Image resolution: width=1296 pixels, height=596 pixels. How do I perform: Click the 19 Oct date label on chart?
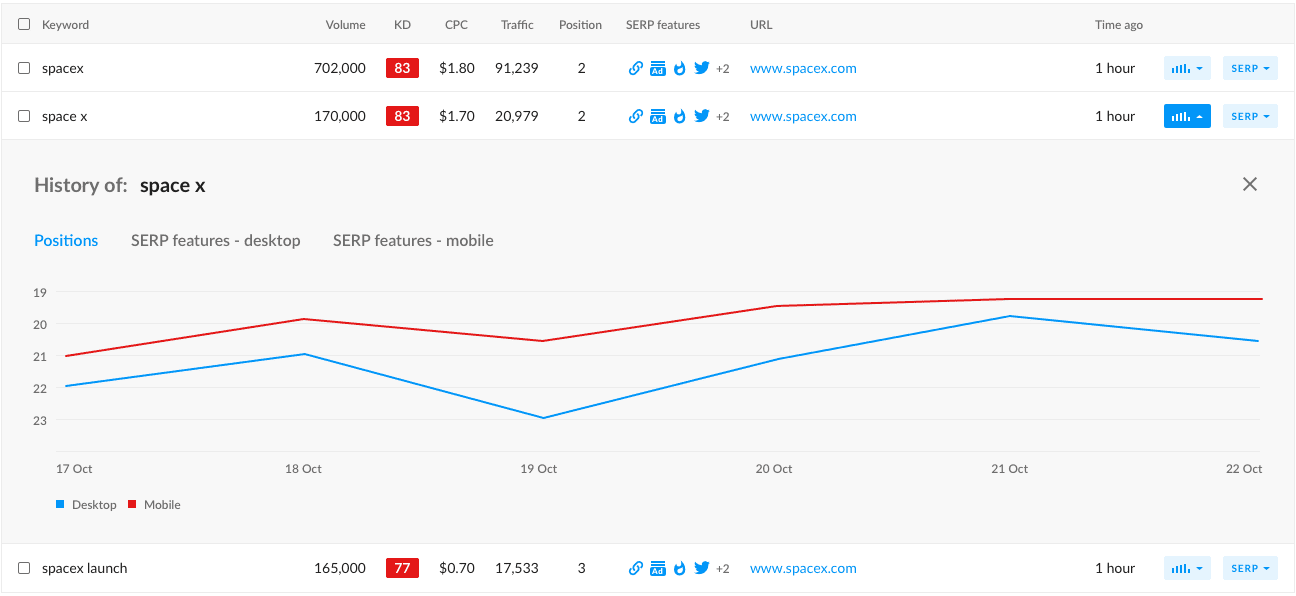coord(539,469)
